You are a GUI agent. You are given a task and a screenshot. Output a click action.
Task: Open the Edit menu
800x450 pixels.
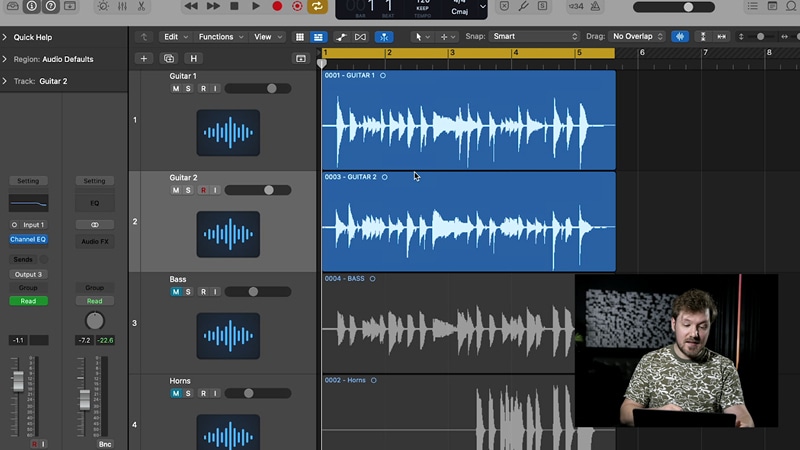click(x=175, y=37)
